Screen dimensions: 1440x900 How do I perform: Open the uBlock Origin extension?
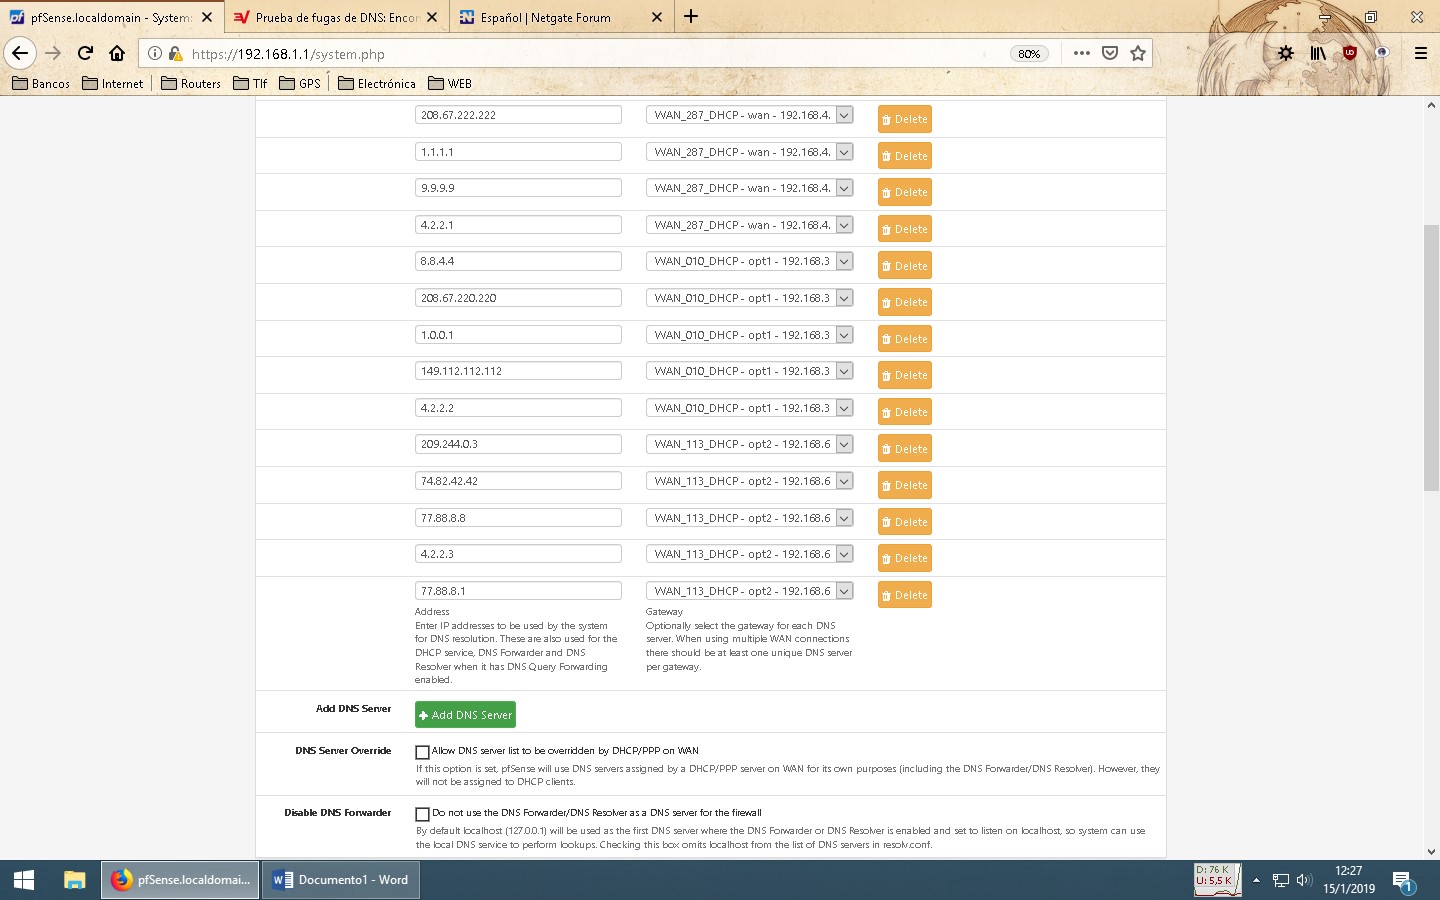pyautogui.click(x=1350, y=54)
